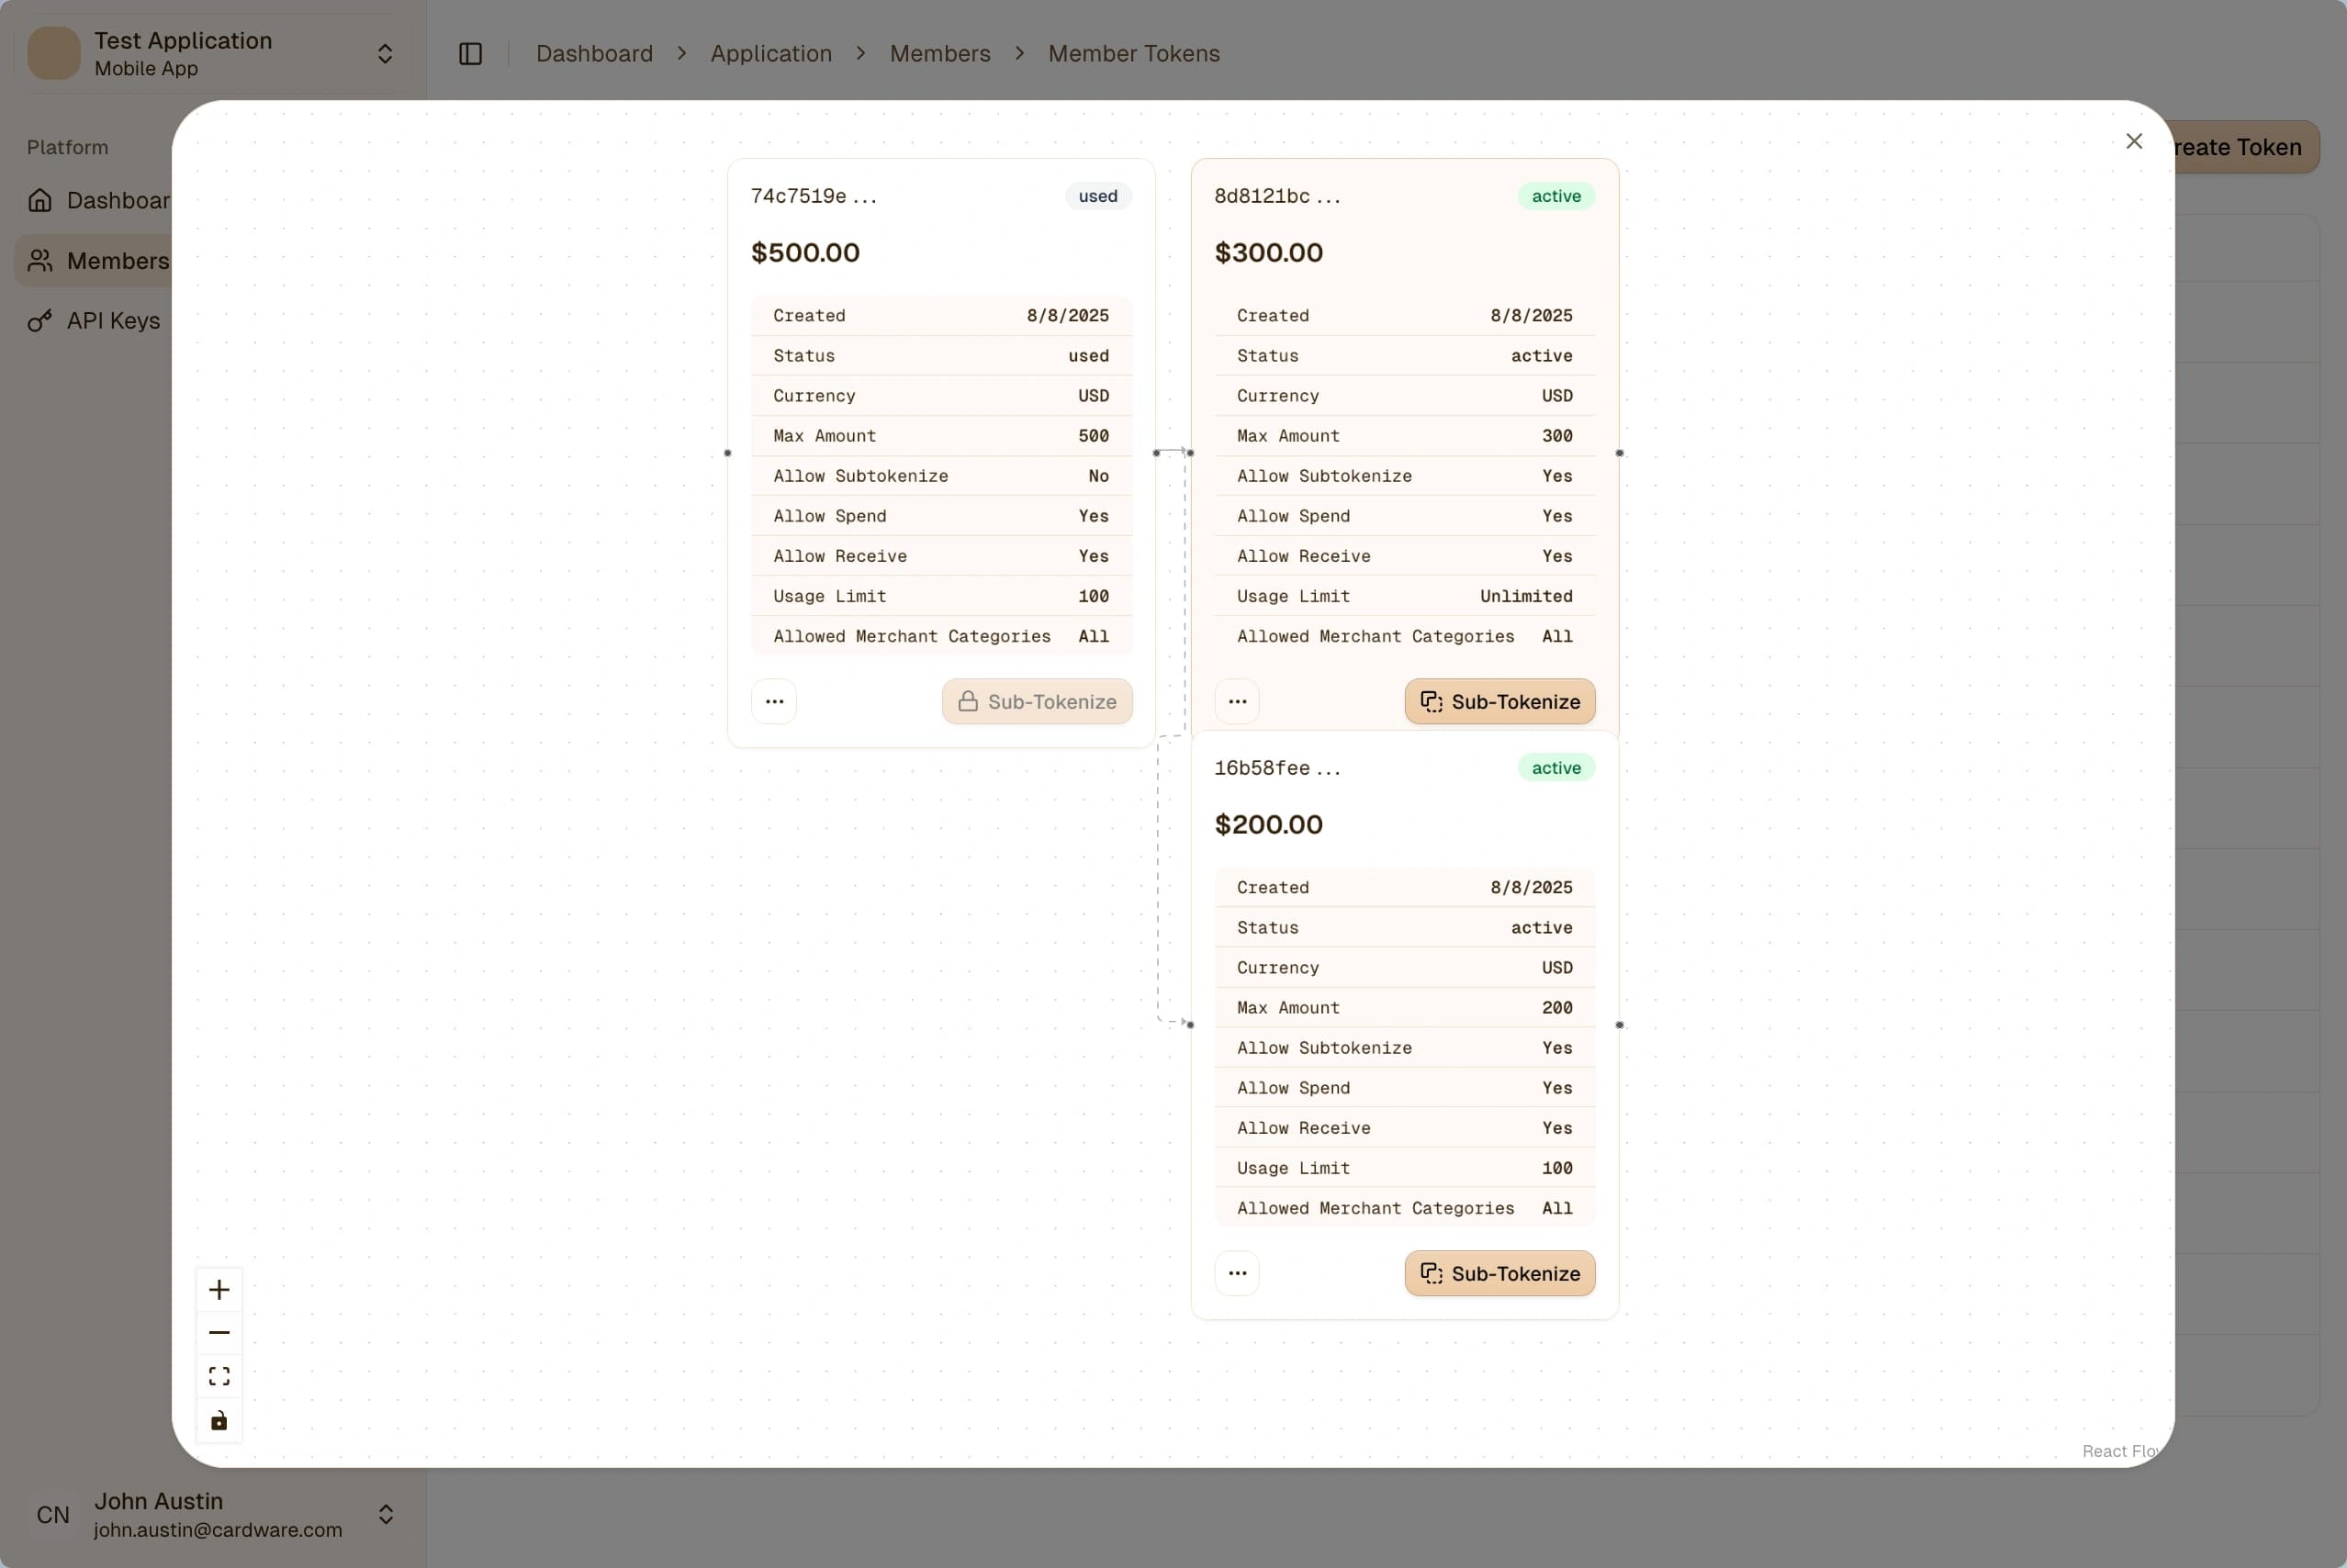Toggle the active badge on 16b58fee token
Image resolution: width=2347 pixels, height=1568 pixels.
pyautogui.click(x=1555, y=767)
